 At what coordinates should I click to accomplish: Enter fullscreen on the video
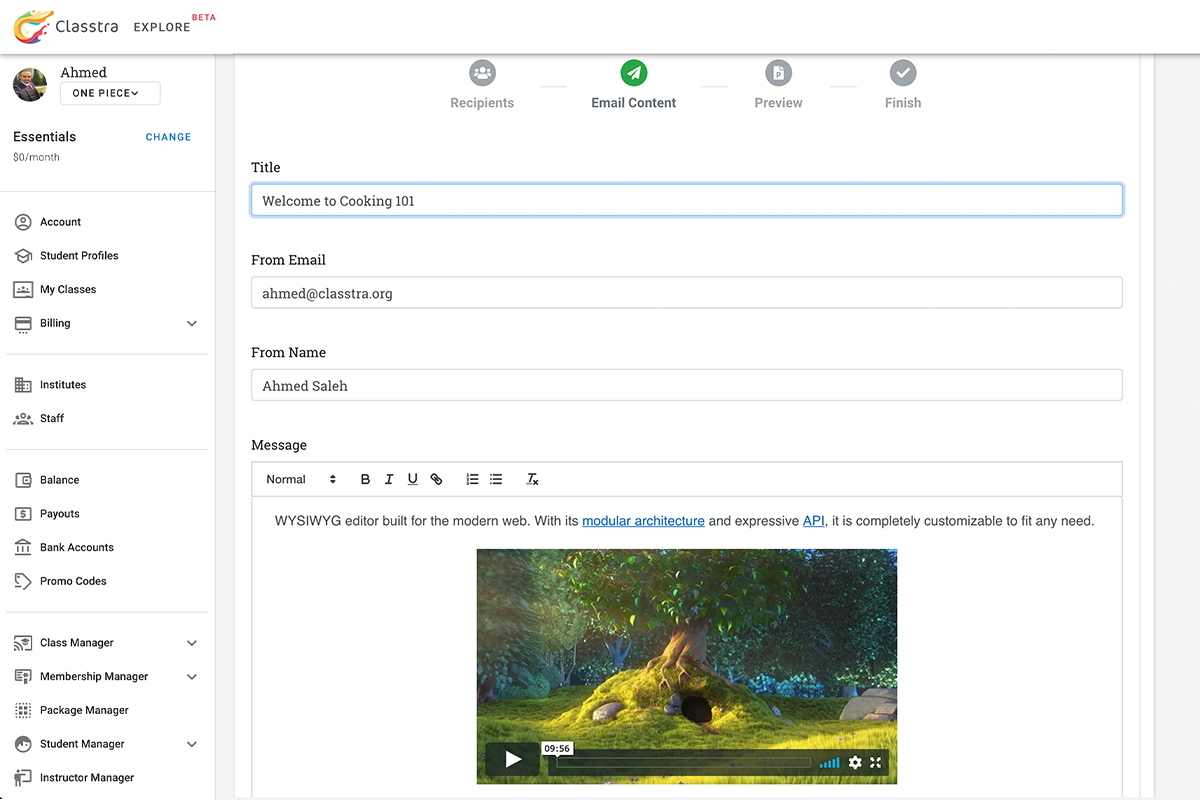tap(876, 762)
